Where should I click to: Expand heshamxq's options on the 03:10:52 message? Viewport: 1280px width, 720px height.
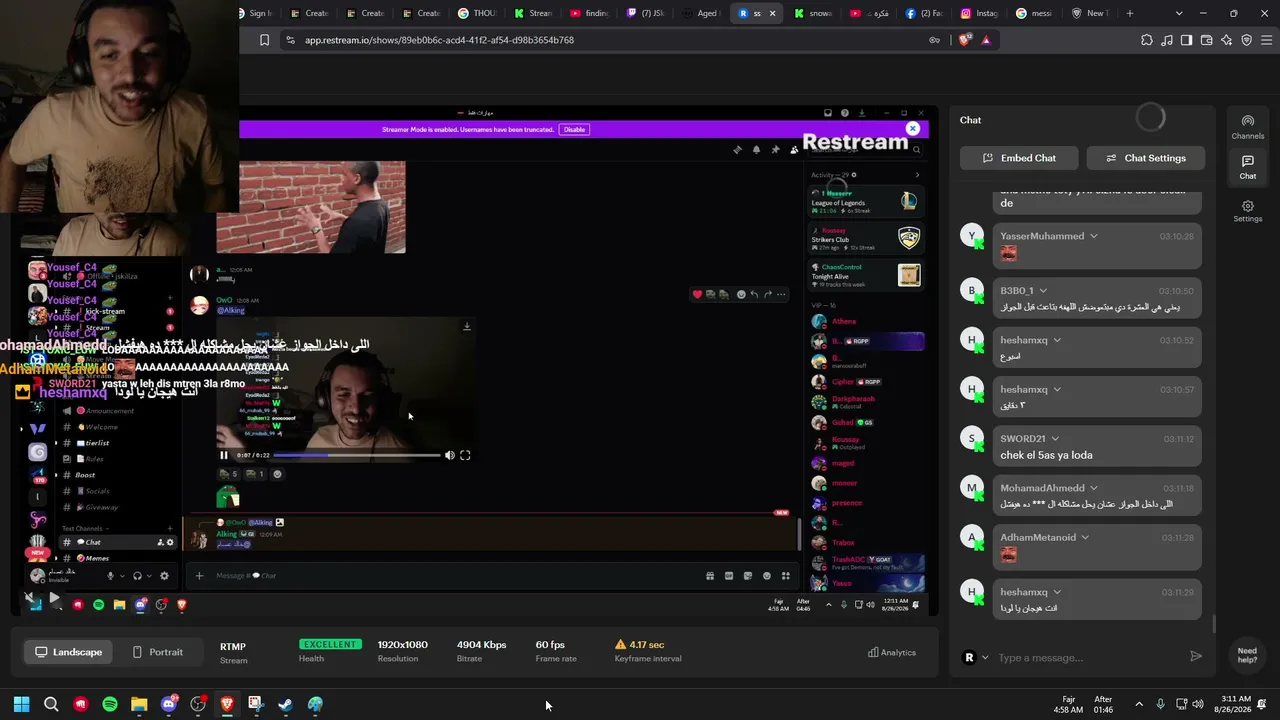(x=1057, y=340)
